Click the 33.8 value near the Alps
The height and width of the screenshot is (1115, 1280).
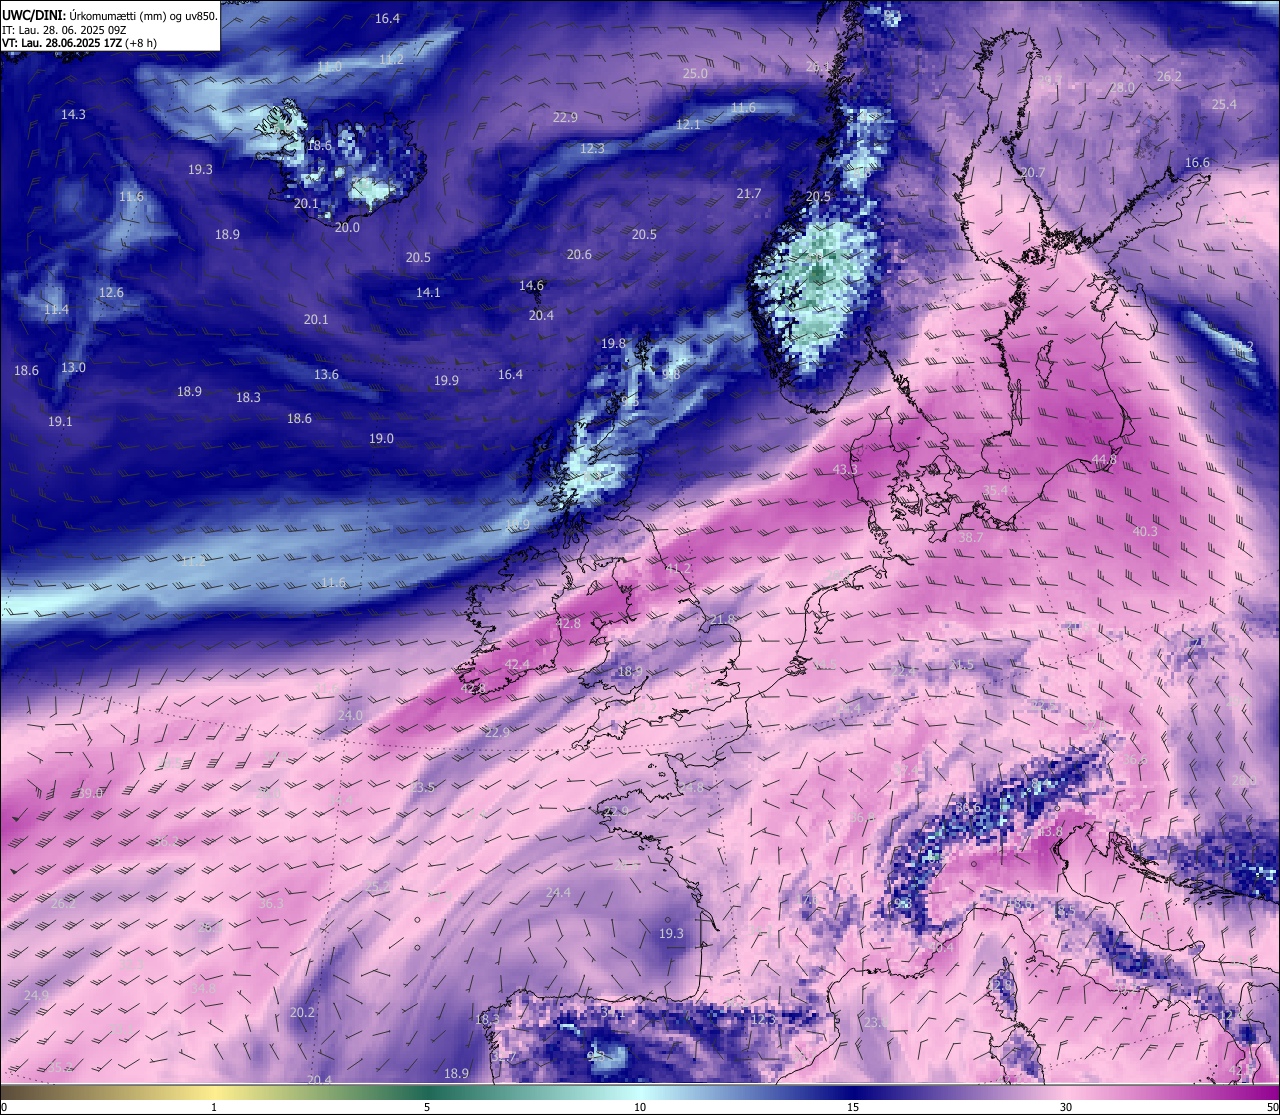1050,832
